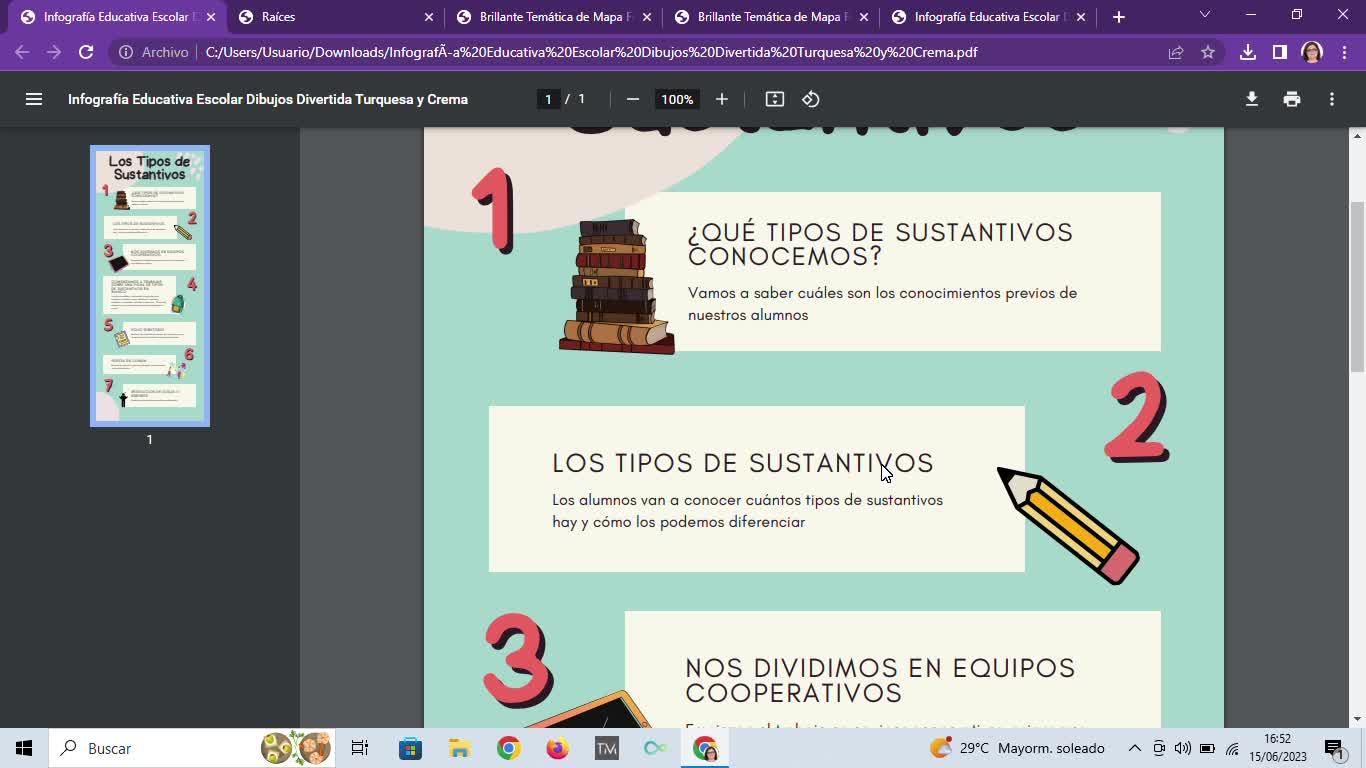
Task: Click the battery icon in the tray
Action: coord(1207,748)
